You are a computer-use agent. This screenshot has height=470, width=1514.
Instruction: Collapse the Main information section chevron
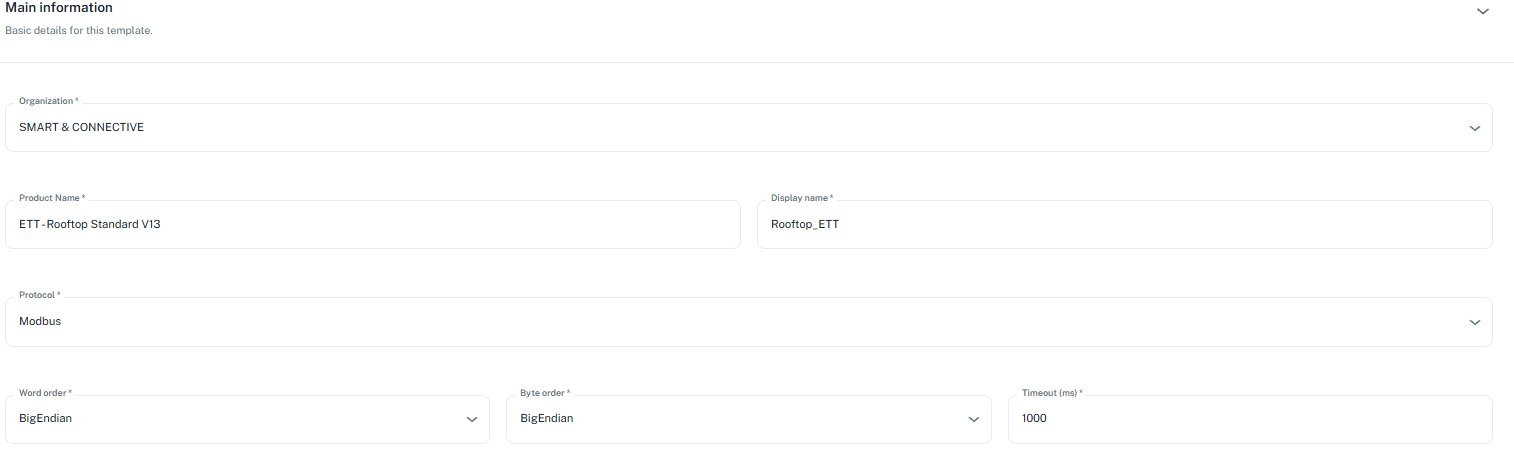(x=1482, y=11)
